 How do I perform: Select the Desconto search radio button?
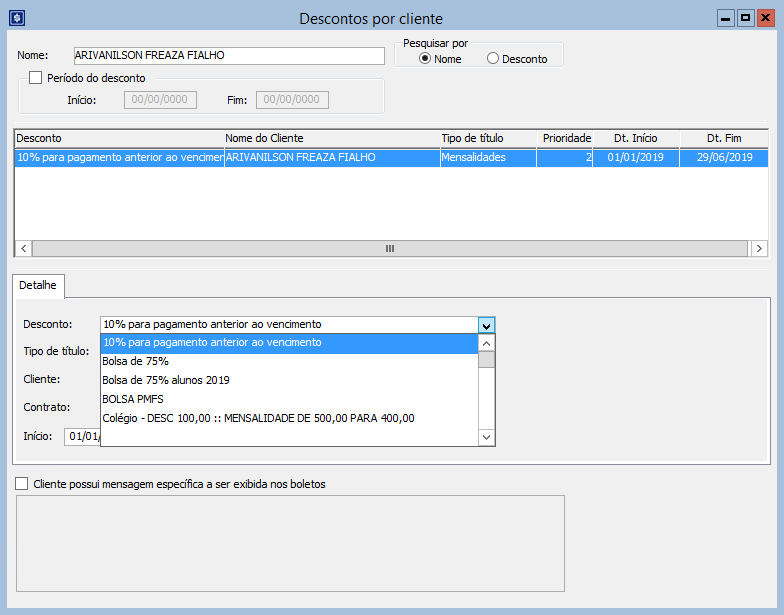tap(492, 59)
